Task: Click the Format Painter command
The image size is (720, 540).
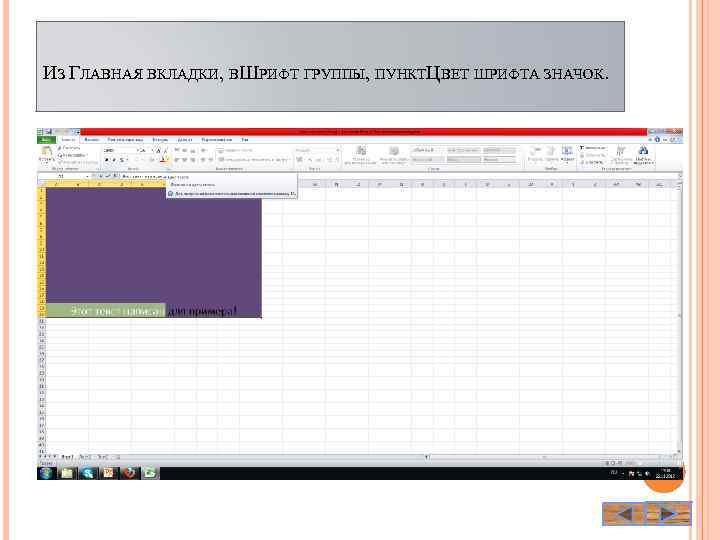Action: [78, 162]
